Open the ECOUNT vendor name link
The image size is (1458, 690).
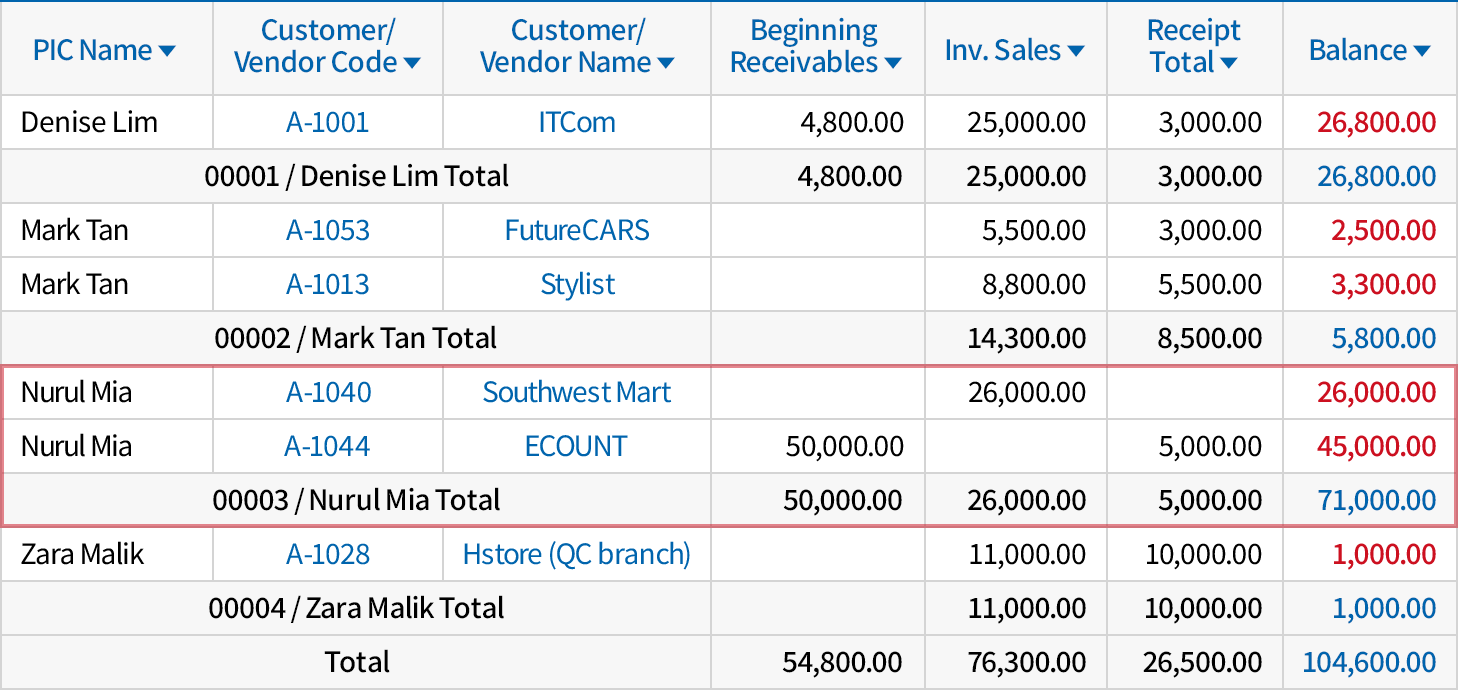pos(577,447)
